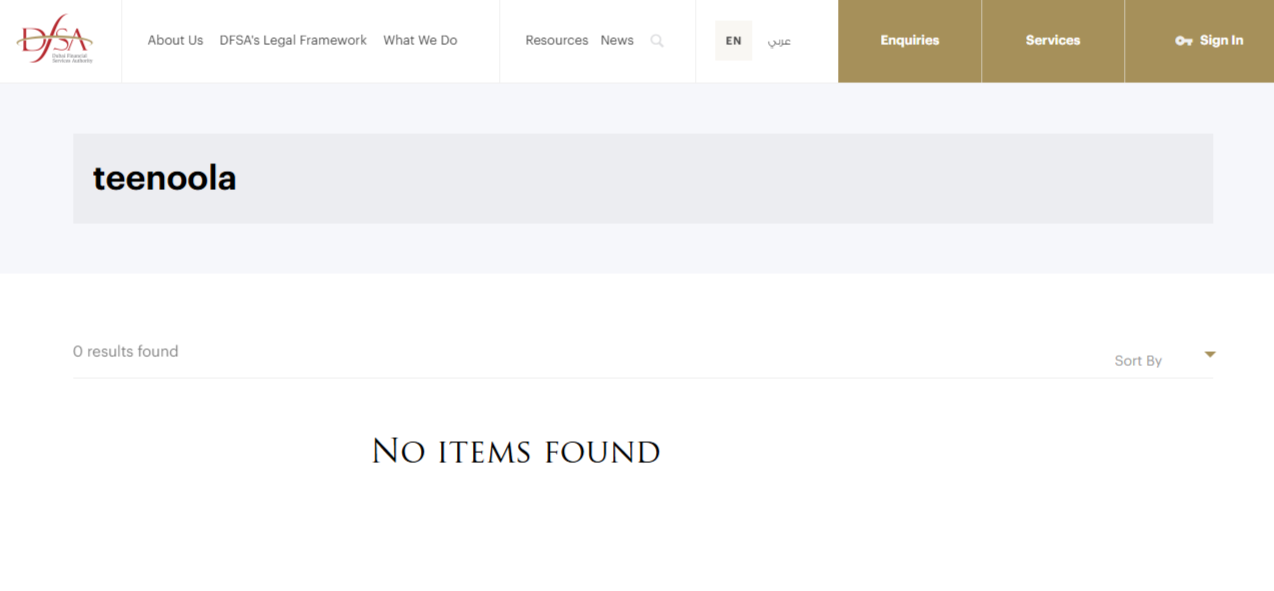Click the DFSA logo to go home

55,40
